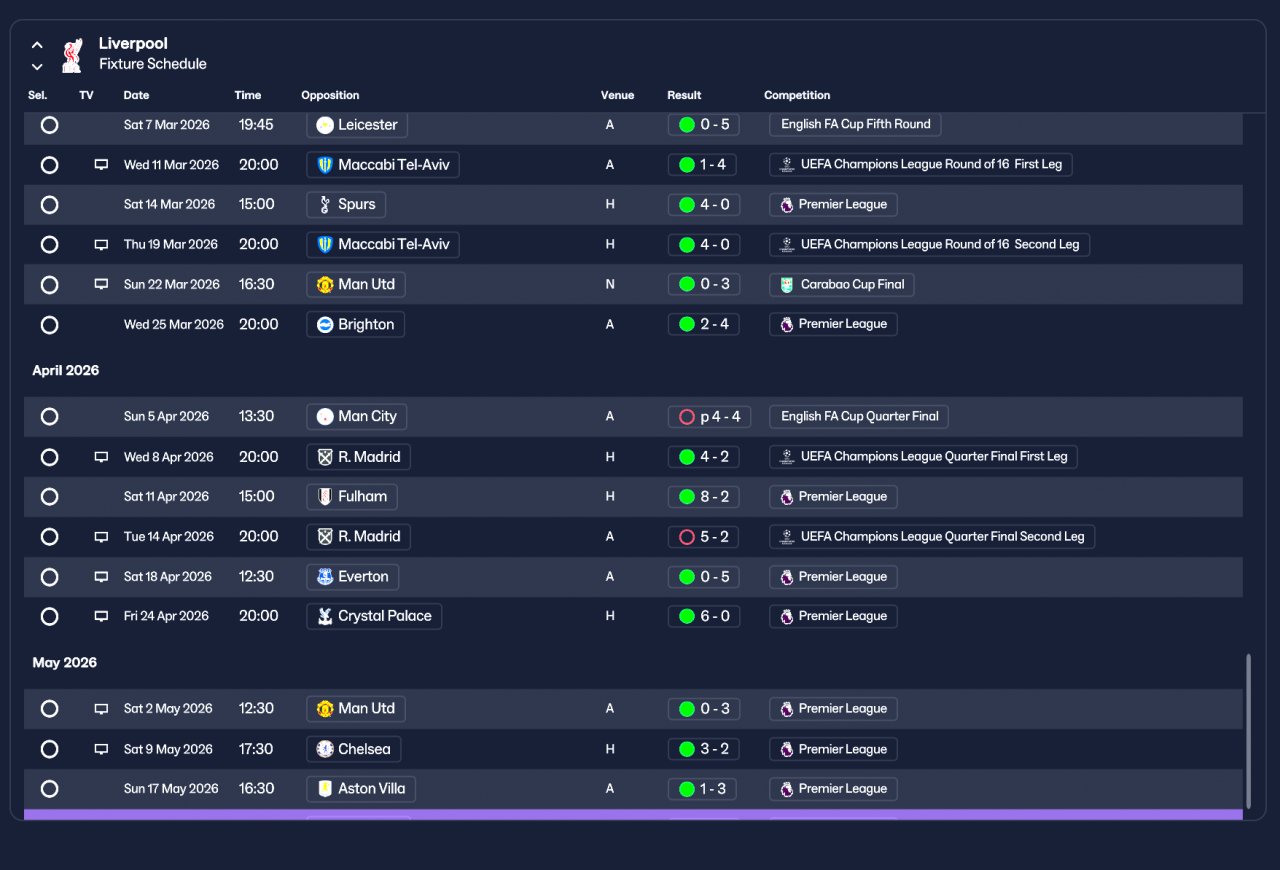The image size is (1280, 870).
Task: Click date Sat 11 Apr 2026
Action: click(x=167, y=497)
